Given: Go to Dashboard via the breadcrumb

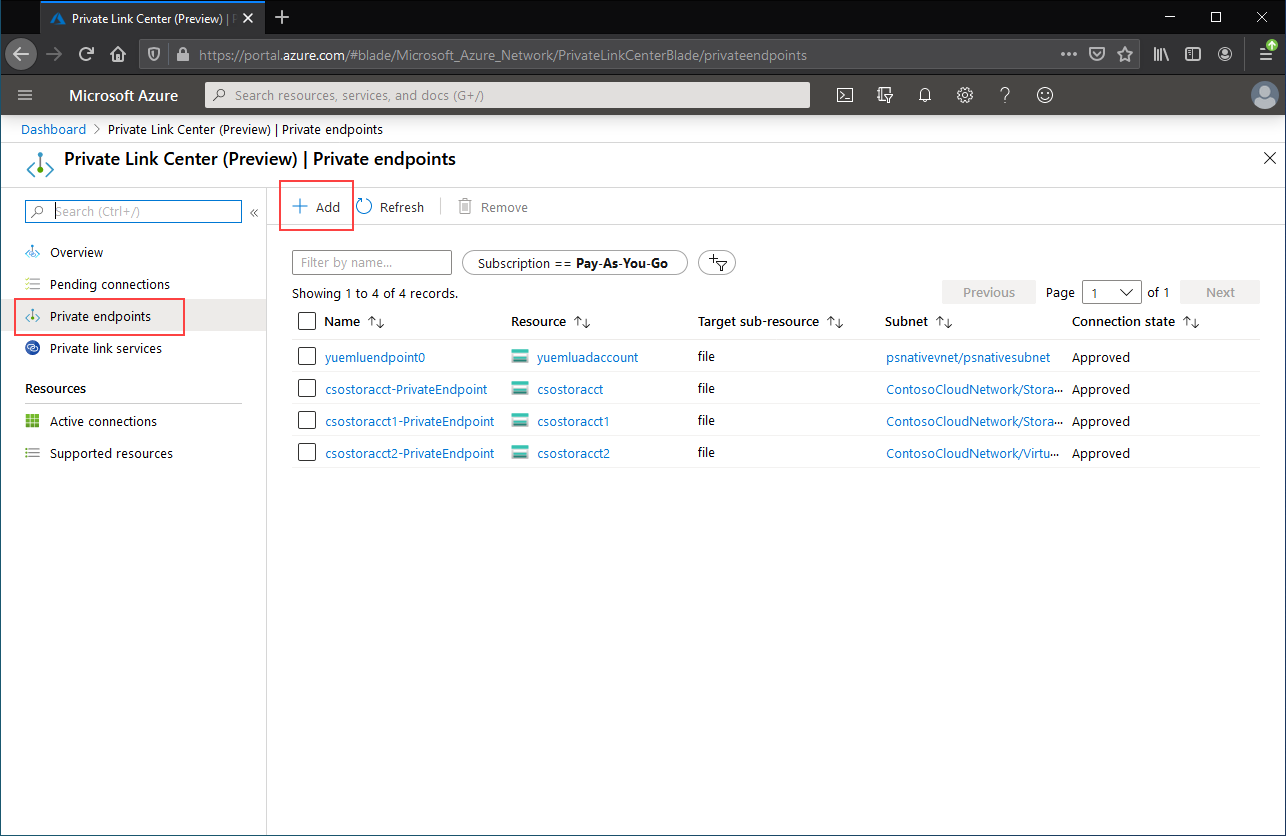Looking at the screenshot, I should tap(53, 129).
